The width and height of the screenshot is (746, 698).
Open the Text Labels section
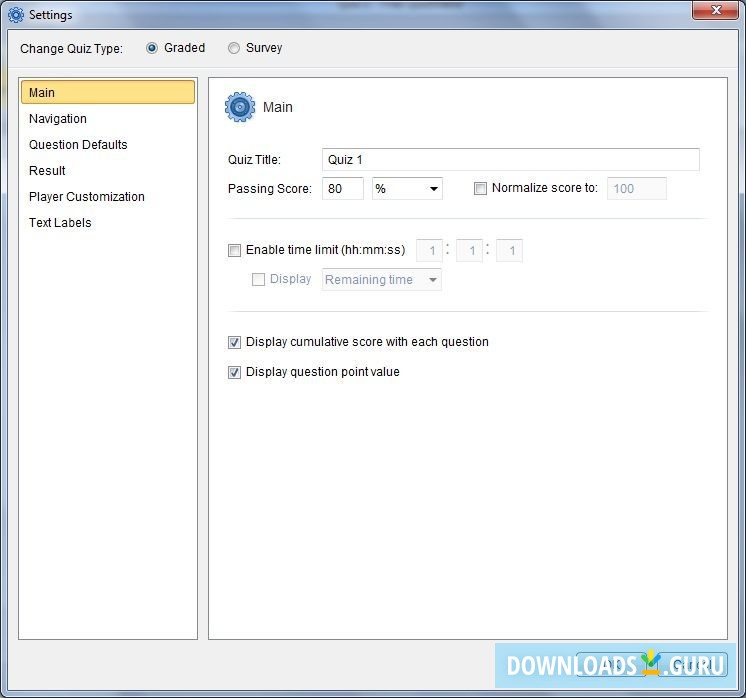pos(108,223)
